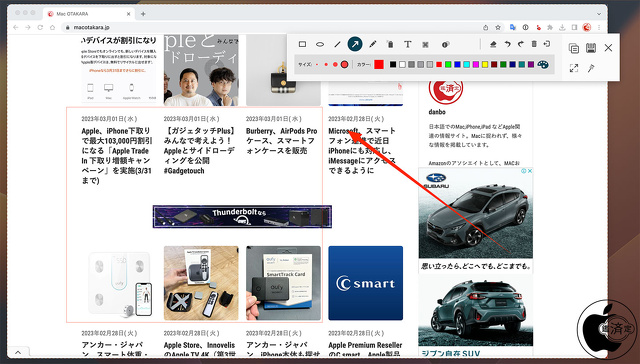Select the Arrow drawing tool
Viewport: 640px width, 364px height.
tap(355, 44)
